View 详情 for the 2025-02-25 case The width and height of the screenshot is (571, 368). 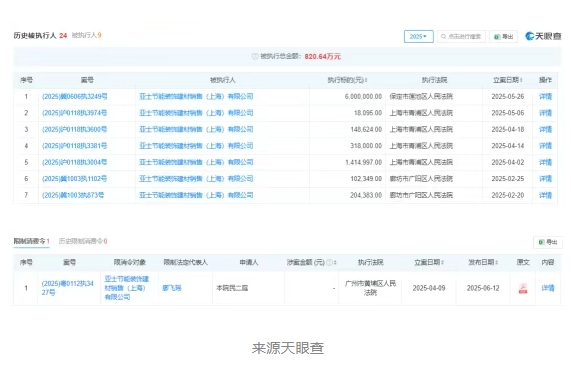pyautogui.click(x=545, y=179)
